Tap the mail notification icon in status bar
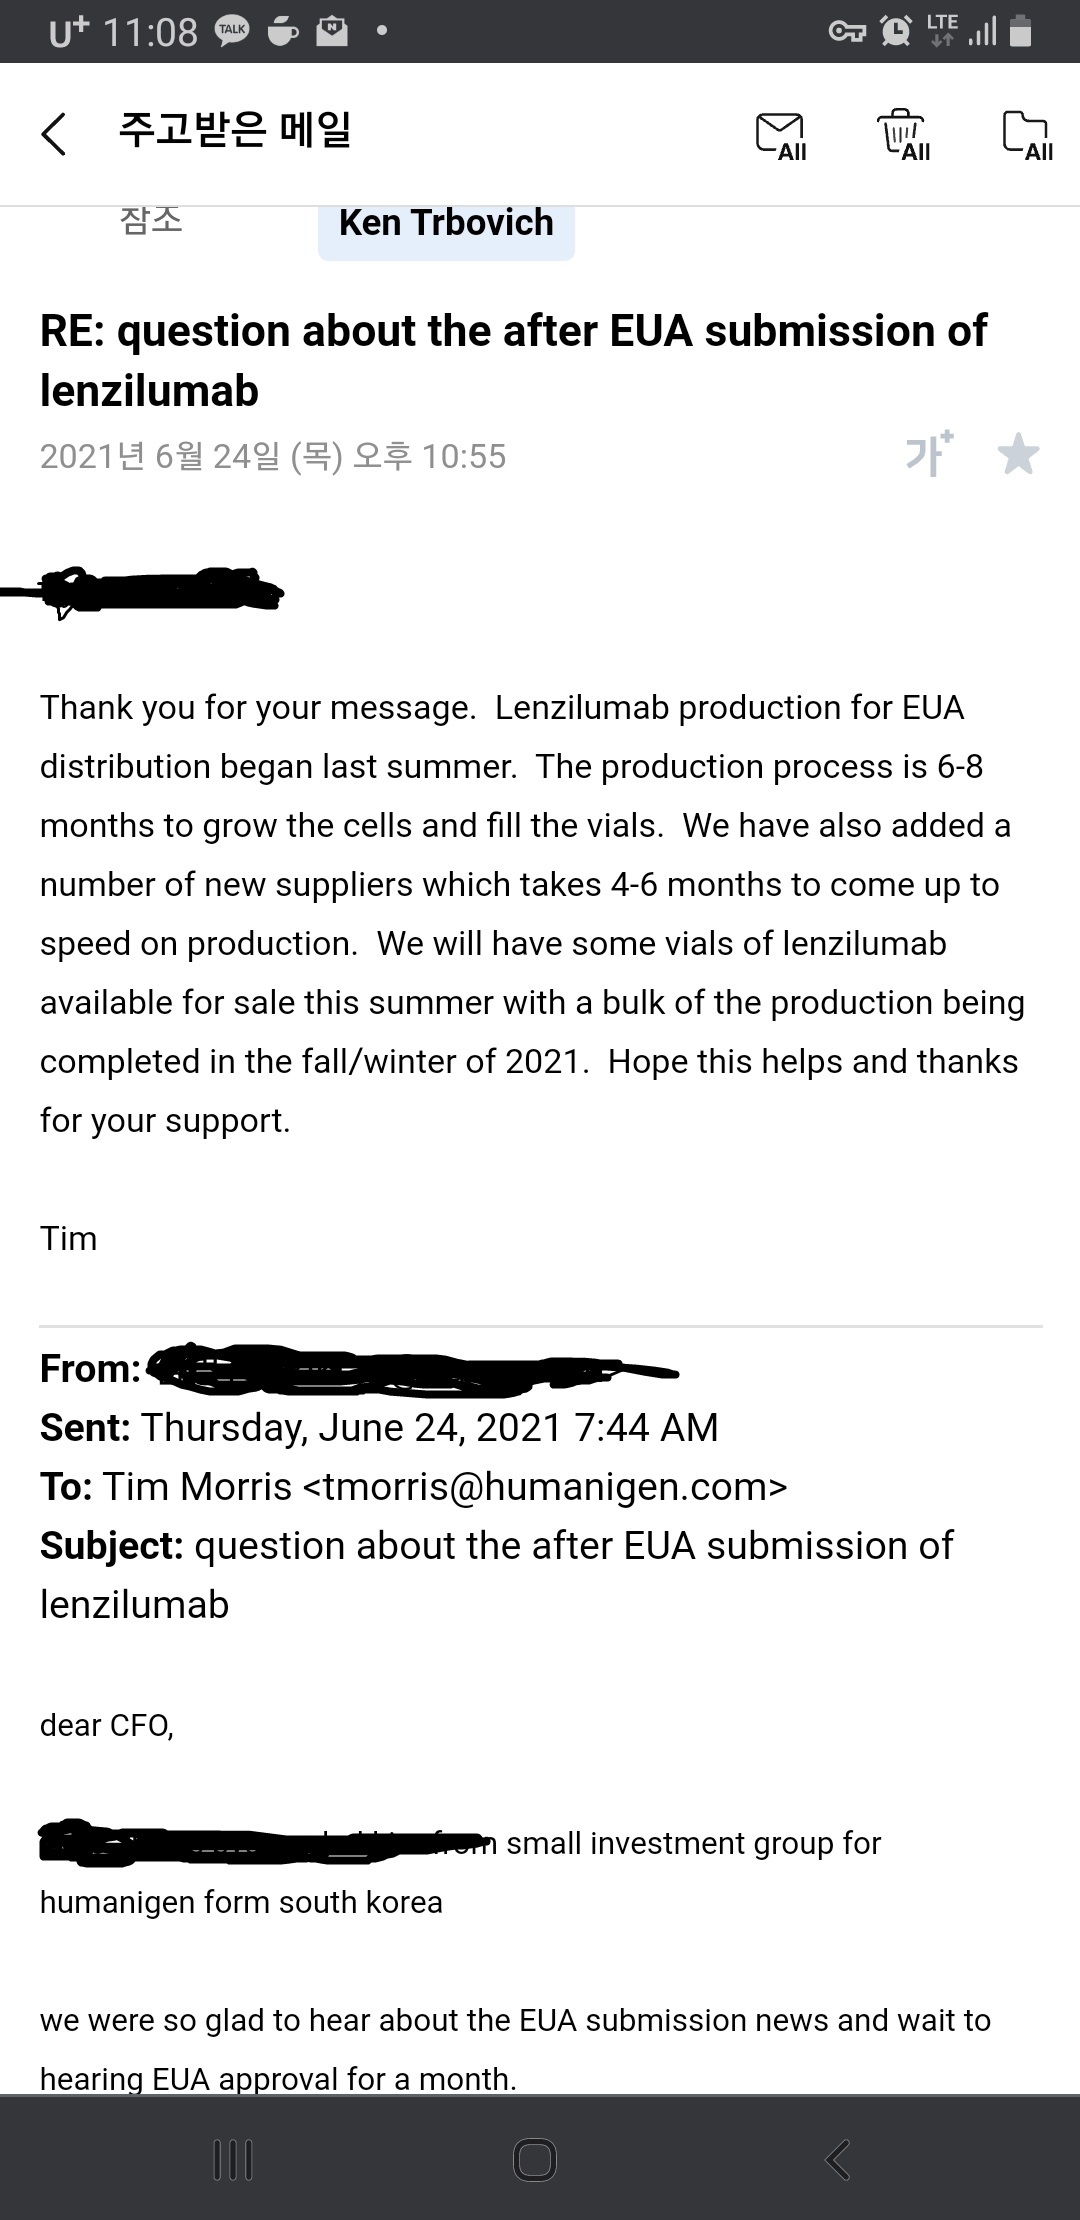Screen dimensions: 1080x2220 coord(332,32)
